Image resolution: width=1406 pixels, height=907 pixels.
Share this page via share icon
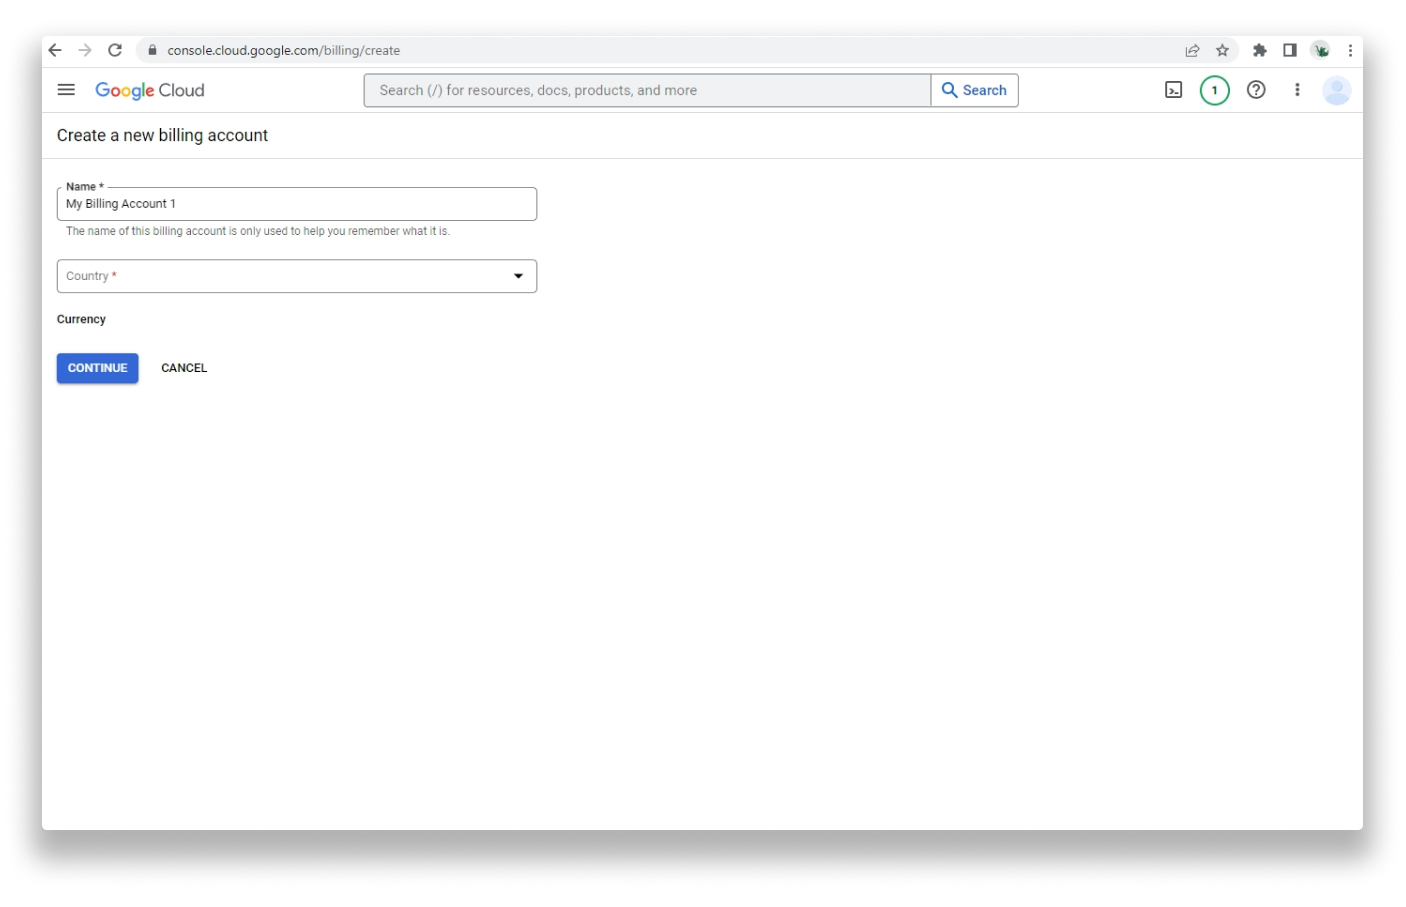[x=1192, y=50]
